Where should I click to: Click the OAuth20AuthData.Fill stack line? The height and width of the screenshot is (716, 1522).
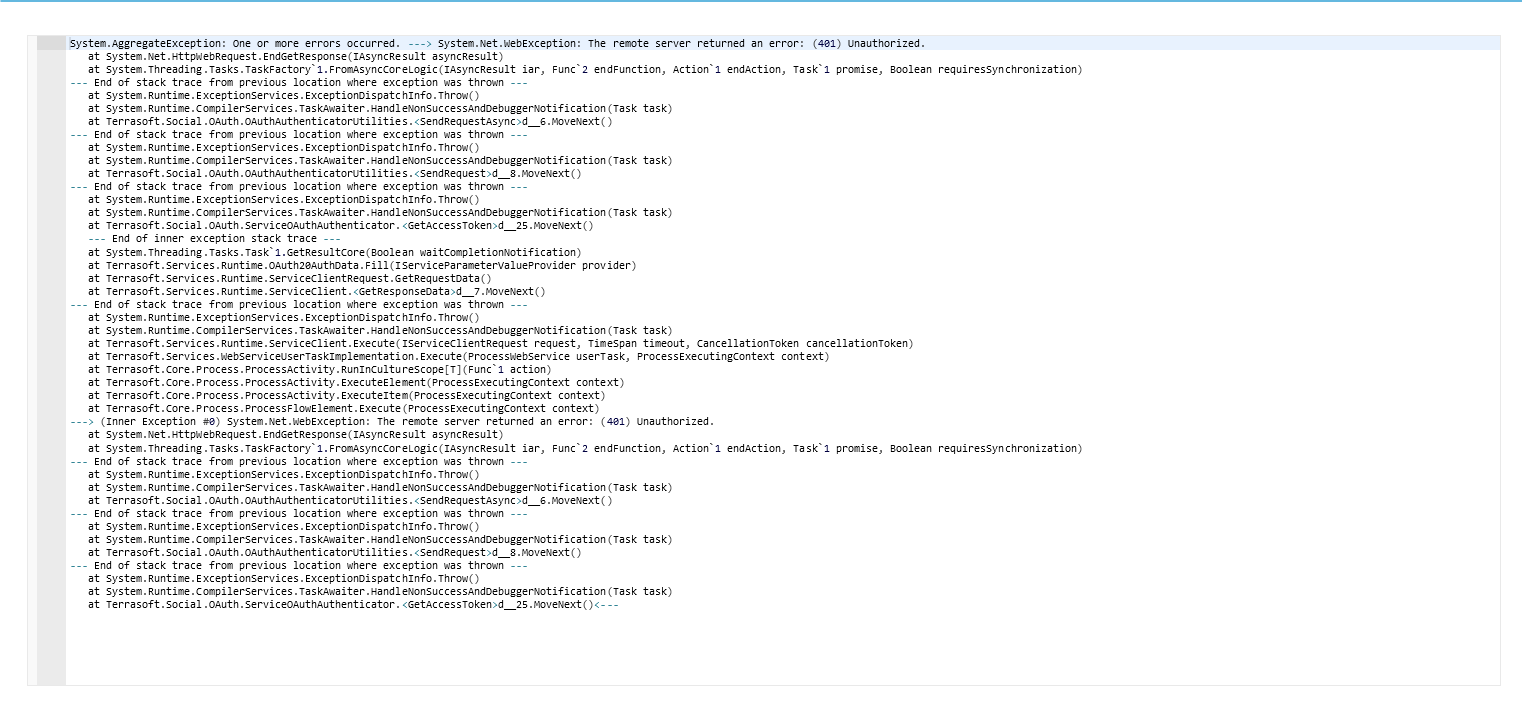(362, 266)
